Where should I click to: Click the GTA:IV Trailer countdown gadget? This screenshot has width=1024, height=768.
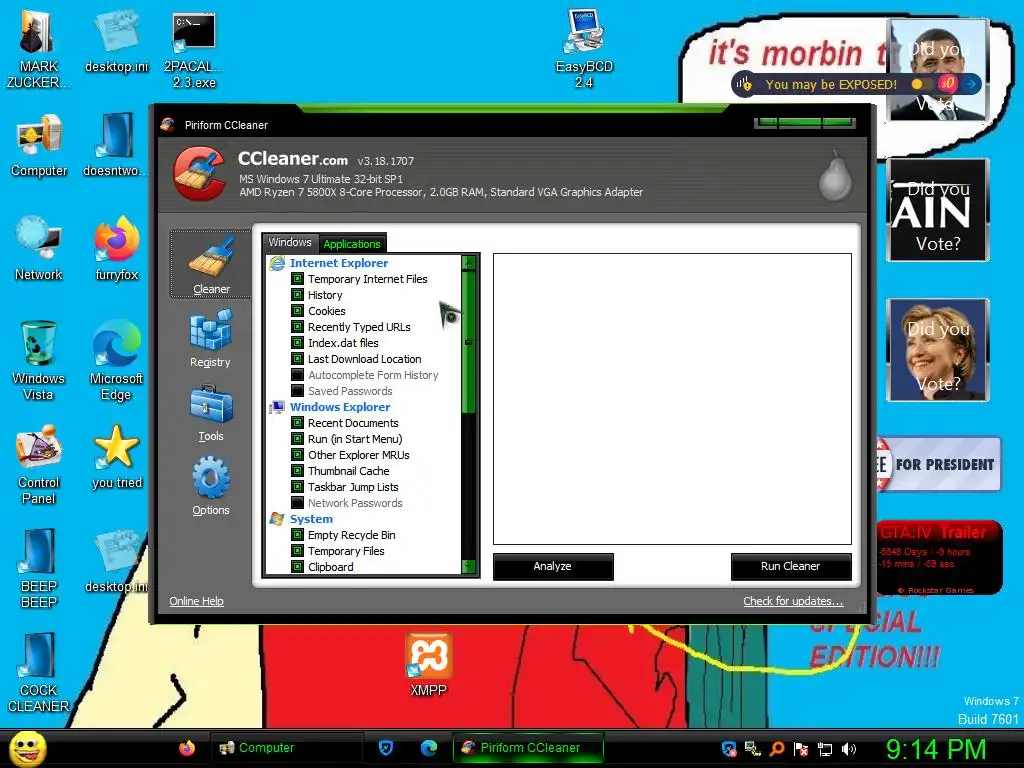click(x=938, y=558)
